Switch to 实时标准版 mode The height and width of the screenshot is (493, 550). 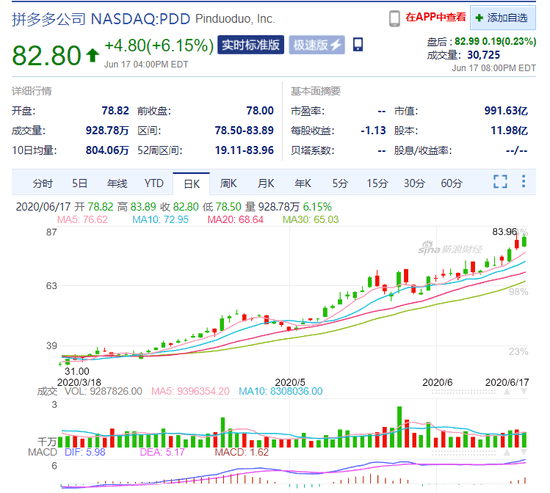point(250,45)
